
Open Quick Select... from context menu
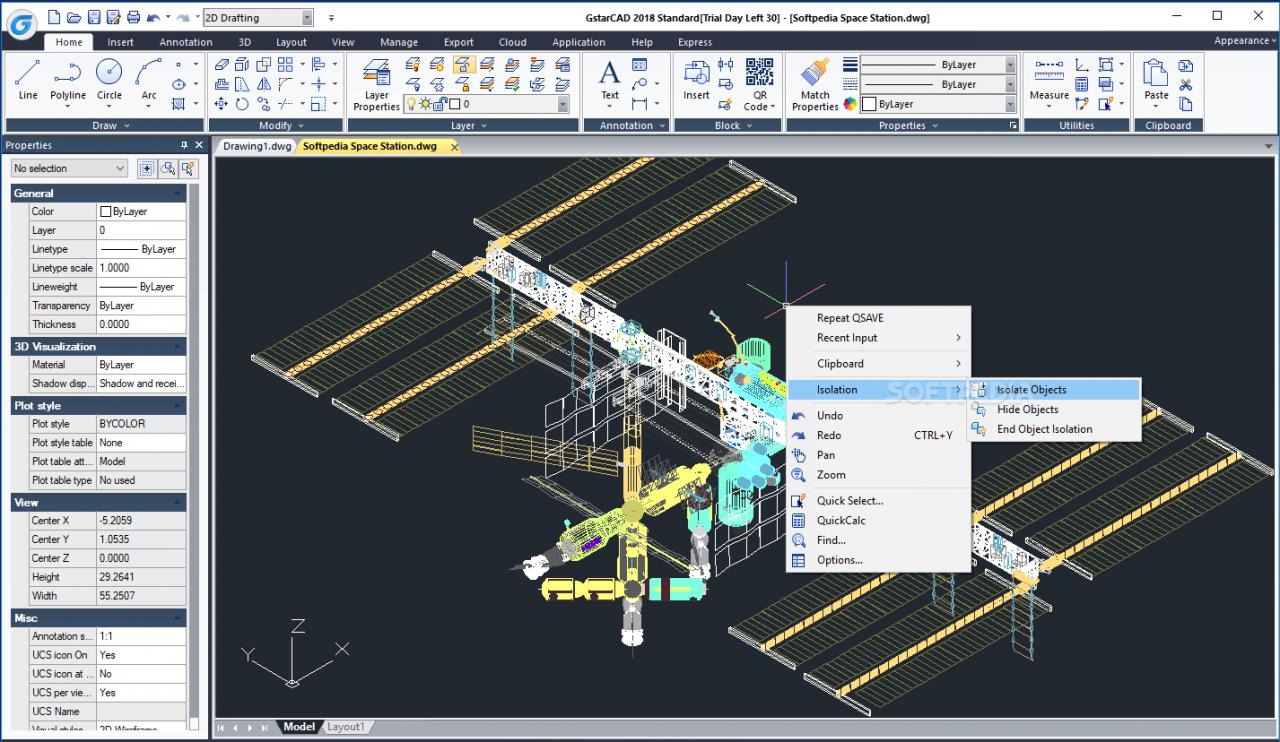tap(878, 500)
